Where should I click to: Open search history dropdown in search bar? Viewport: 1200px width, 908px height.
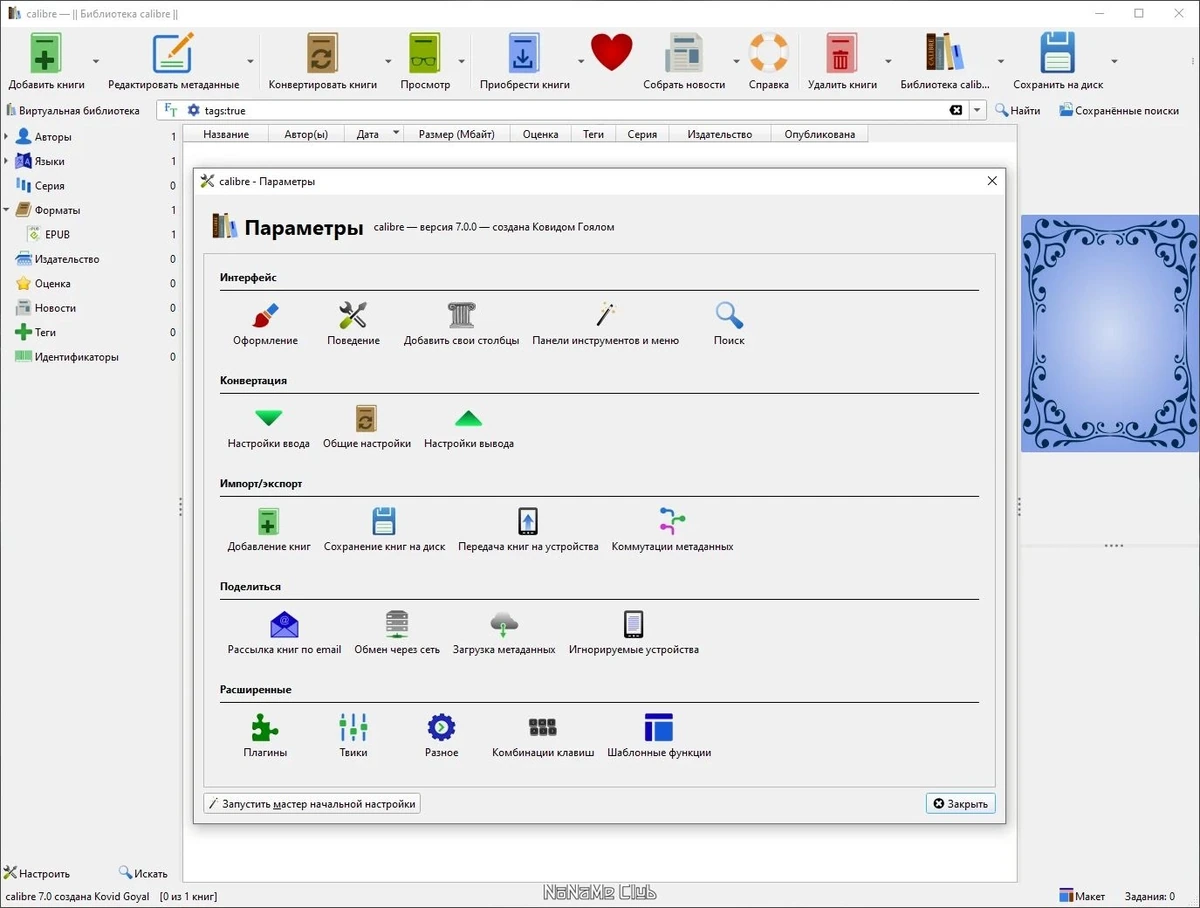point(977,111)
